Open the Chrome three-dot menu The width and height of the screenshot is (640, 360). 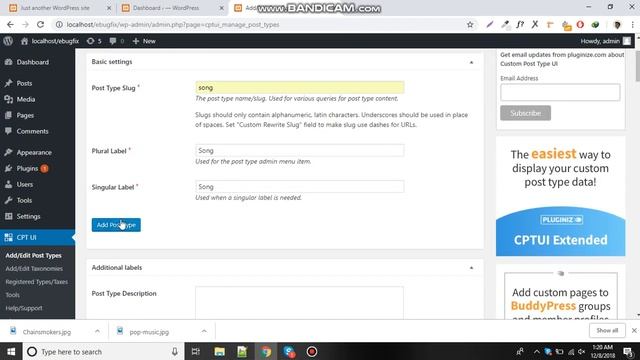[633, 24]
